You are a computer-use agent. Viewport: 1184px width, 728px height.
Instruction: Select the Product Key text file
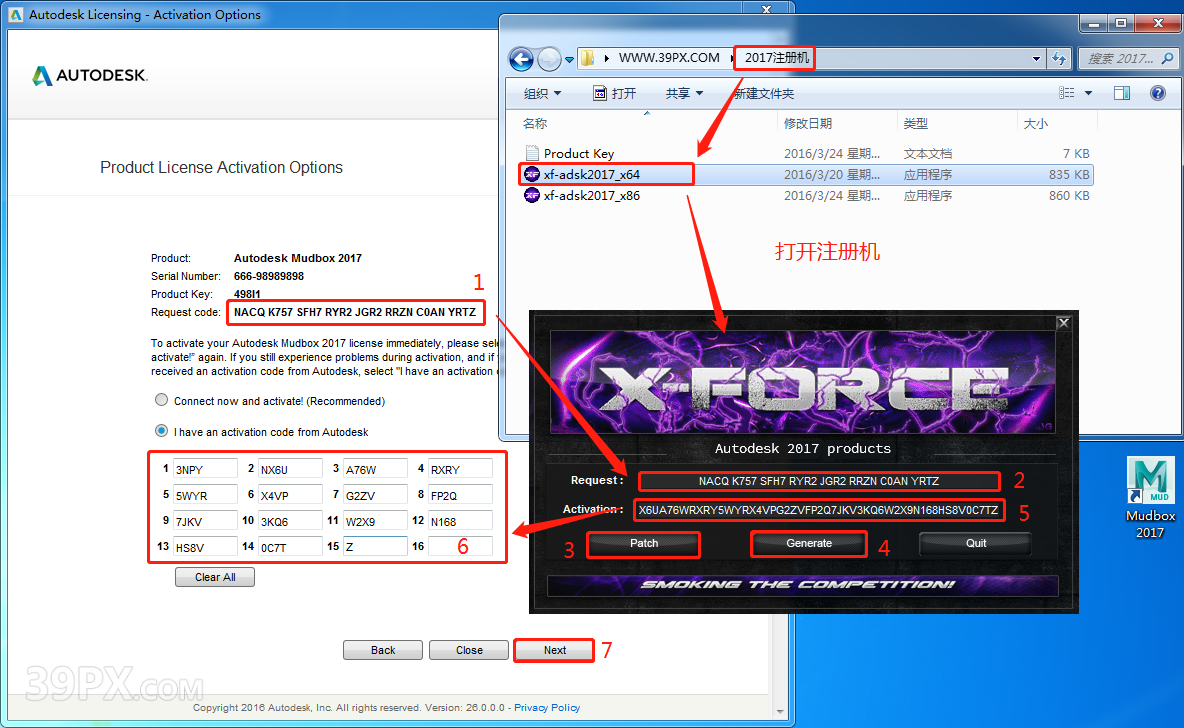[x=578, y=153]
